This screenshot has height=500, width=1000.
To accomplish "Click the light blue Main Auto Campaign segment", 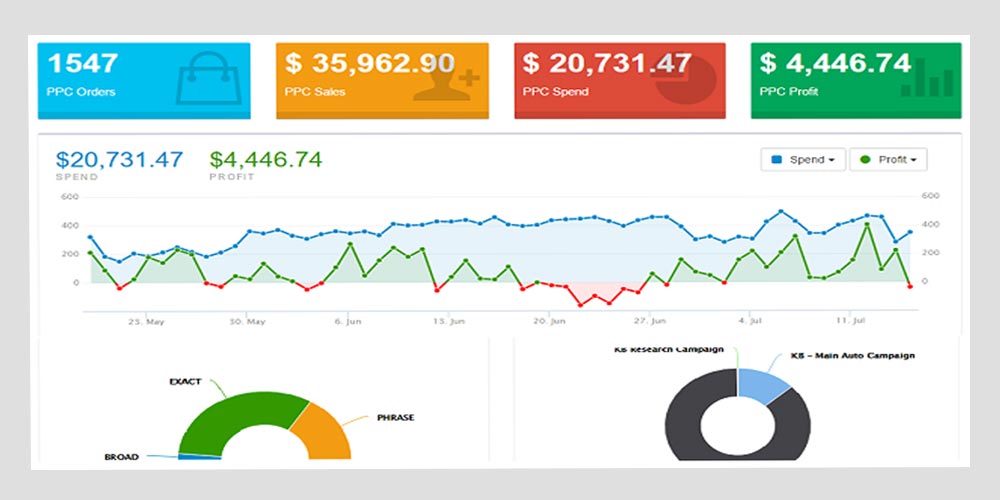I will (x=762, y=383).
